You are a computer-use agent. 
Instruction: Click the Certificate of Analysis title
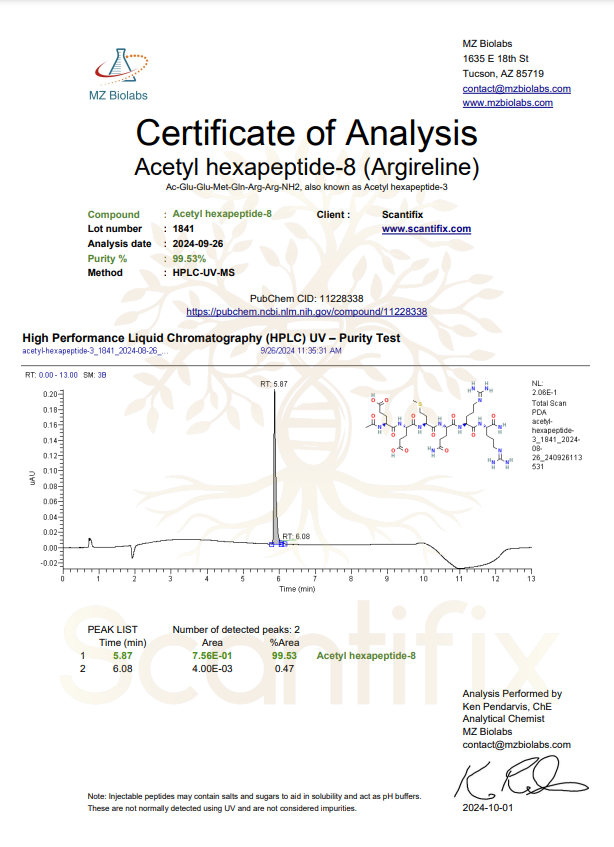[306, 133]
